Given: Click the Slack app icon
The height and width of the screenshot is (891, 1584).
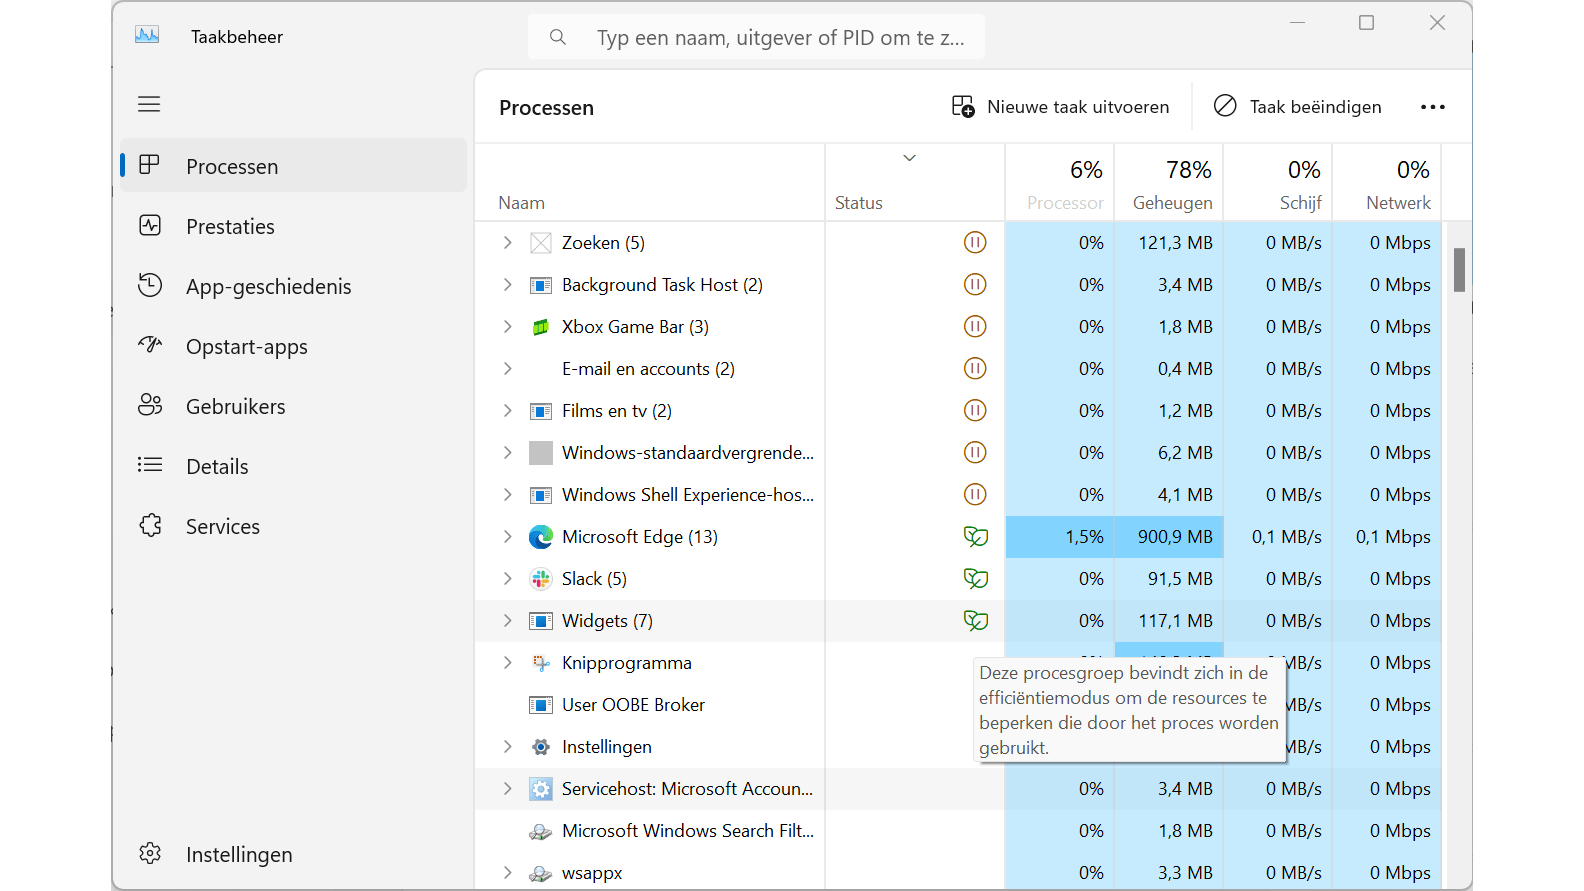Looking at the screenshot, I should click(x=541, y=579).
